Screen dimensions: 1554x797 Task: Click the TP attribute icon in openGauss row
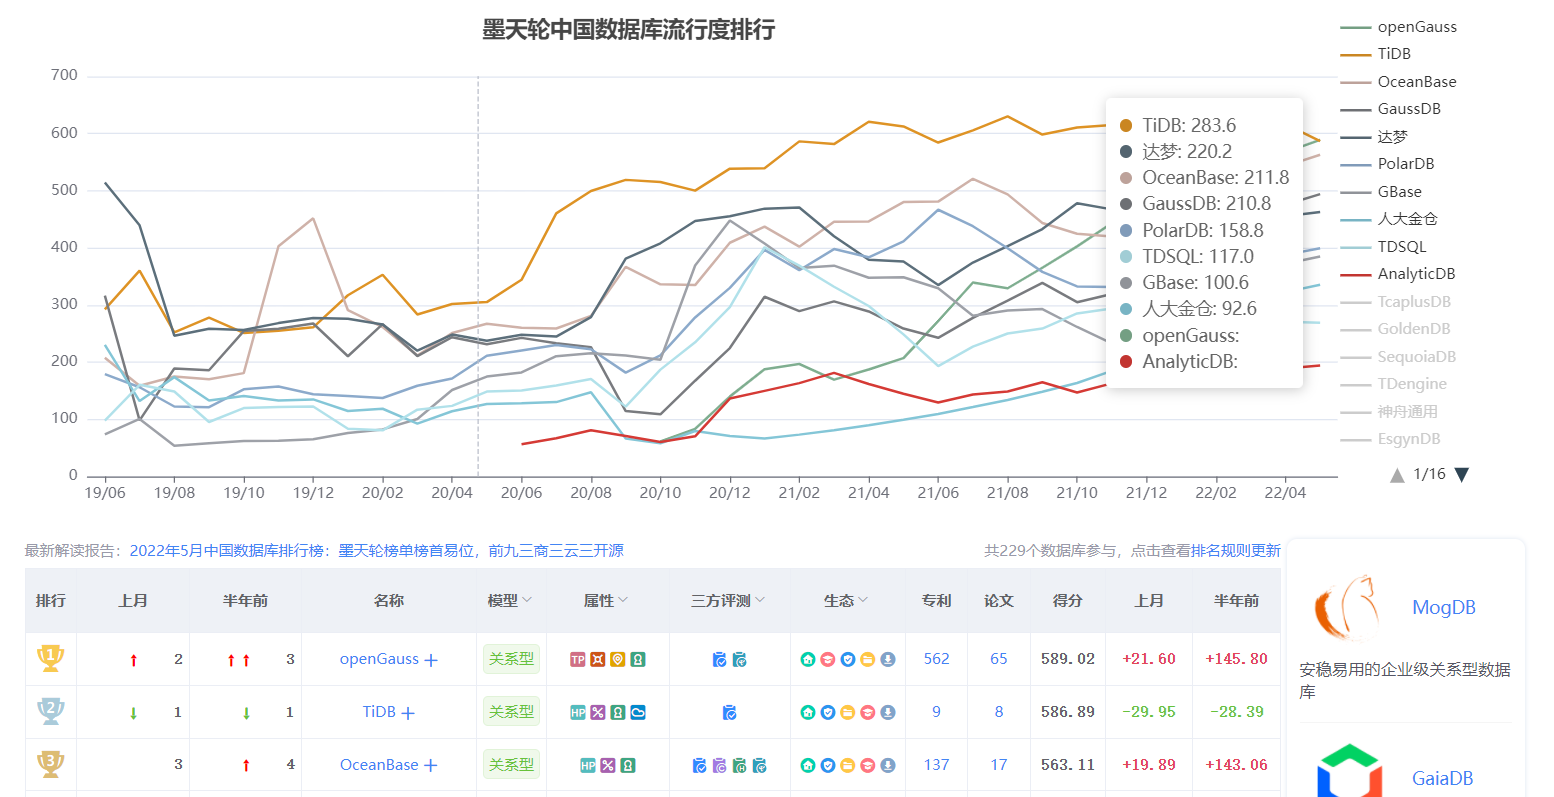coord(578,659)
